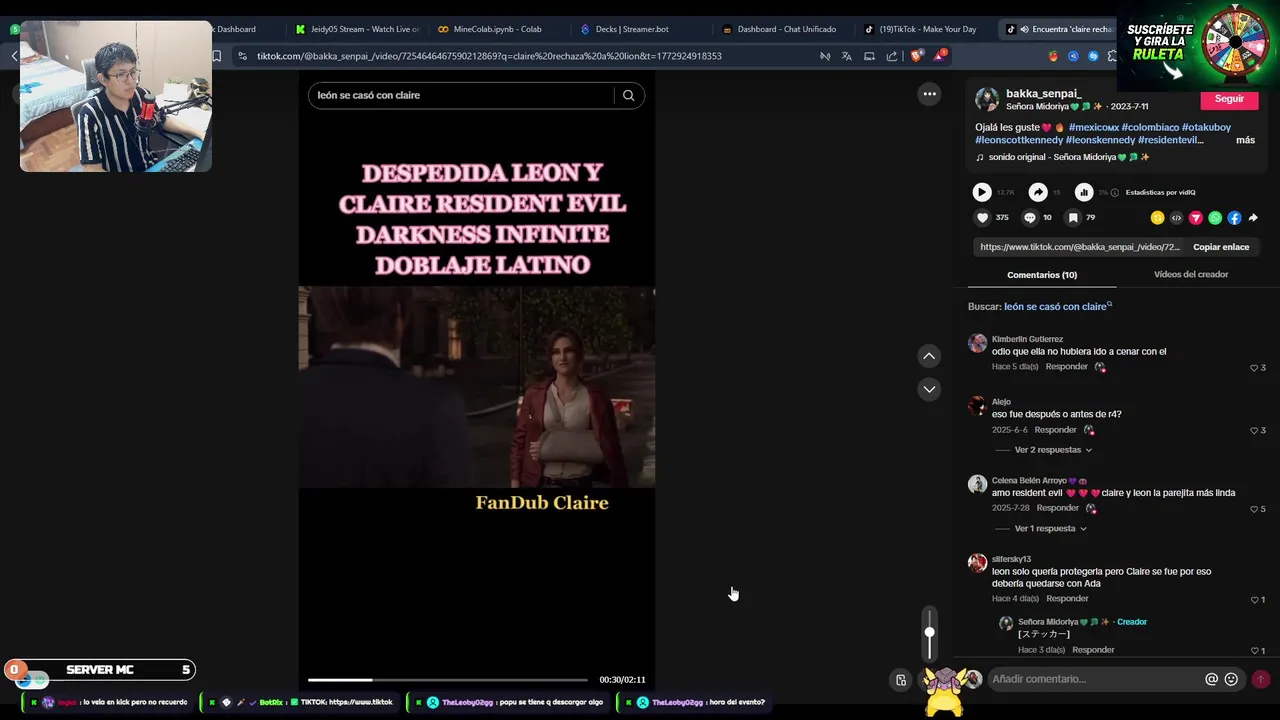Reply to sliifersky13's comment
1280x720 pixels.
pyautogui.click(x=1067, y=599)
